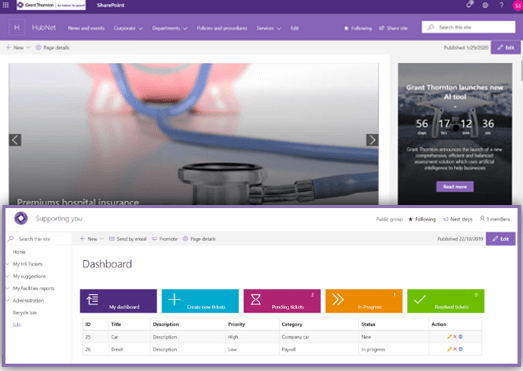
Task: Open the New dropdown on HubNet page
Action: (18, 48)
